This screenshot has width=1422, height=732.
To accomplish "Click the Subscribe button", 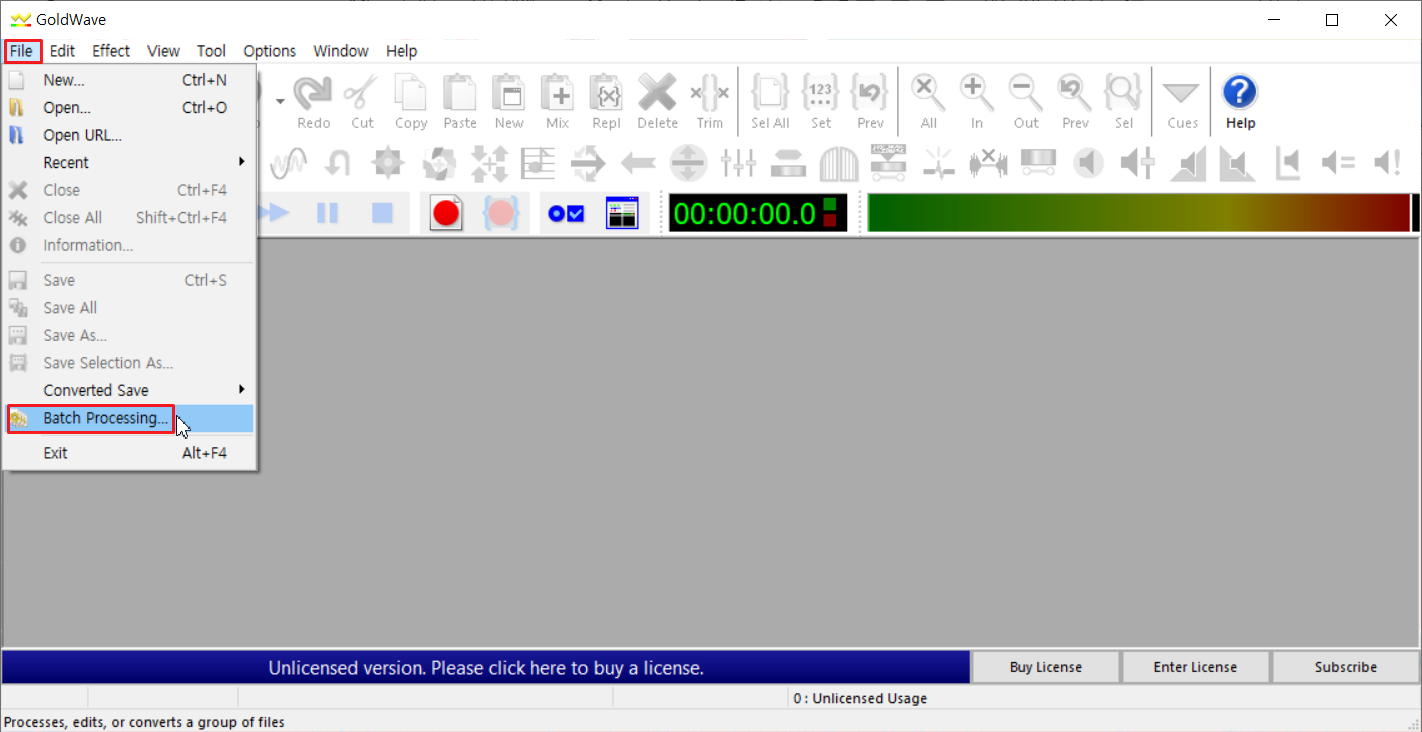I will click(x=1345, y=667).
